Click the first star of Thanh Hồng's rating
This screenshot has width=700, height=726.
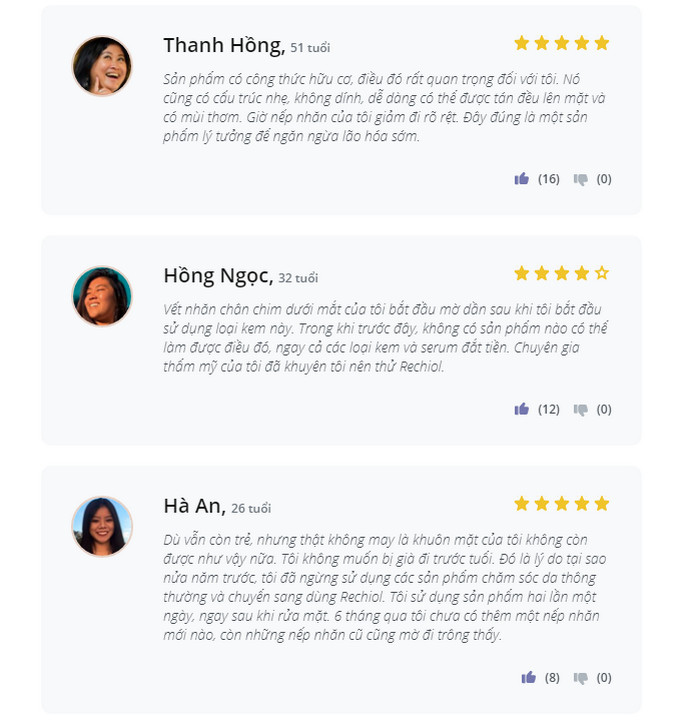click(521, 43)
